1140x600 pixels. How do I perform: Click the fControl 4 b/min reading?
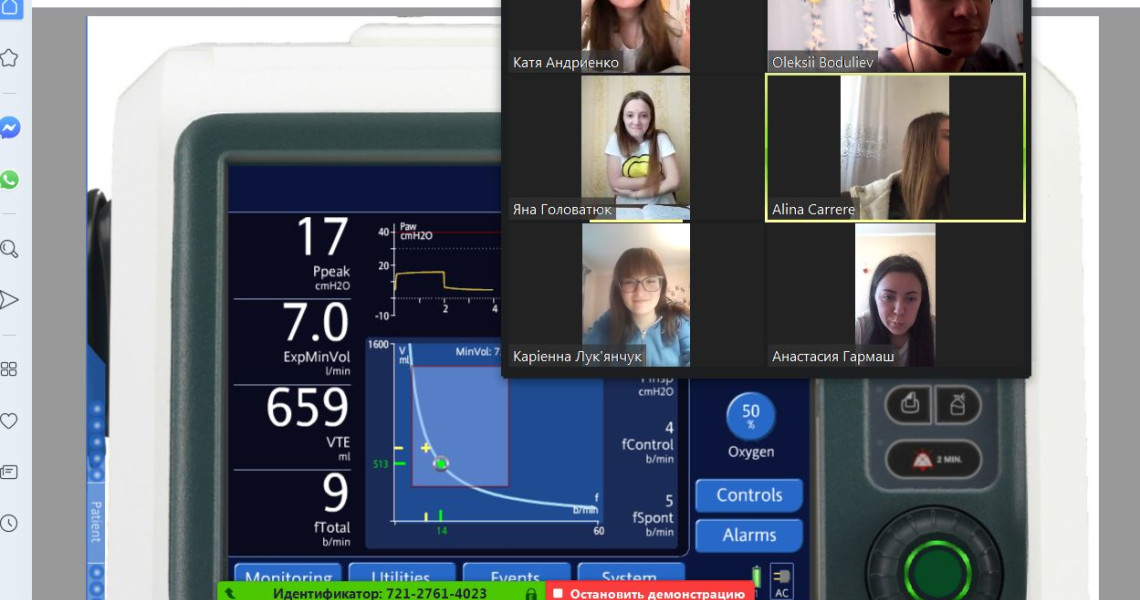click(x=647, y=443)
